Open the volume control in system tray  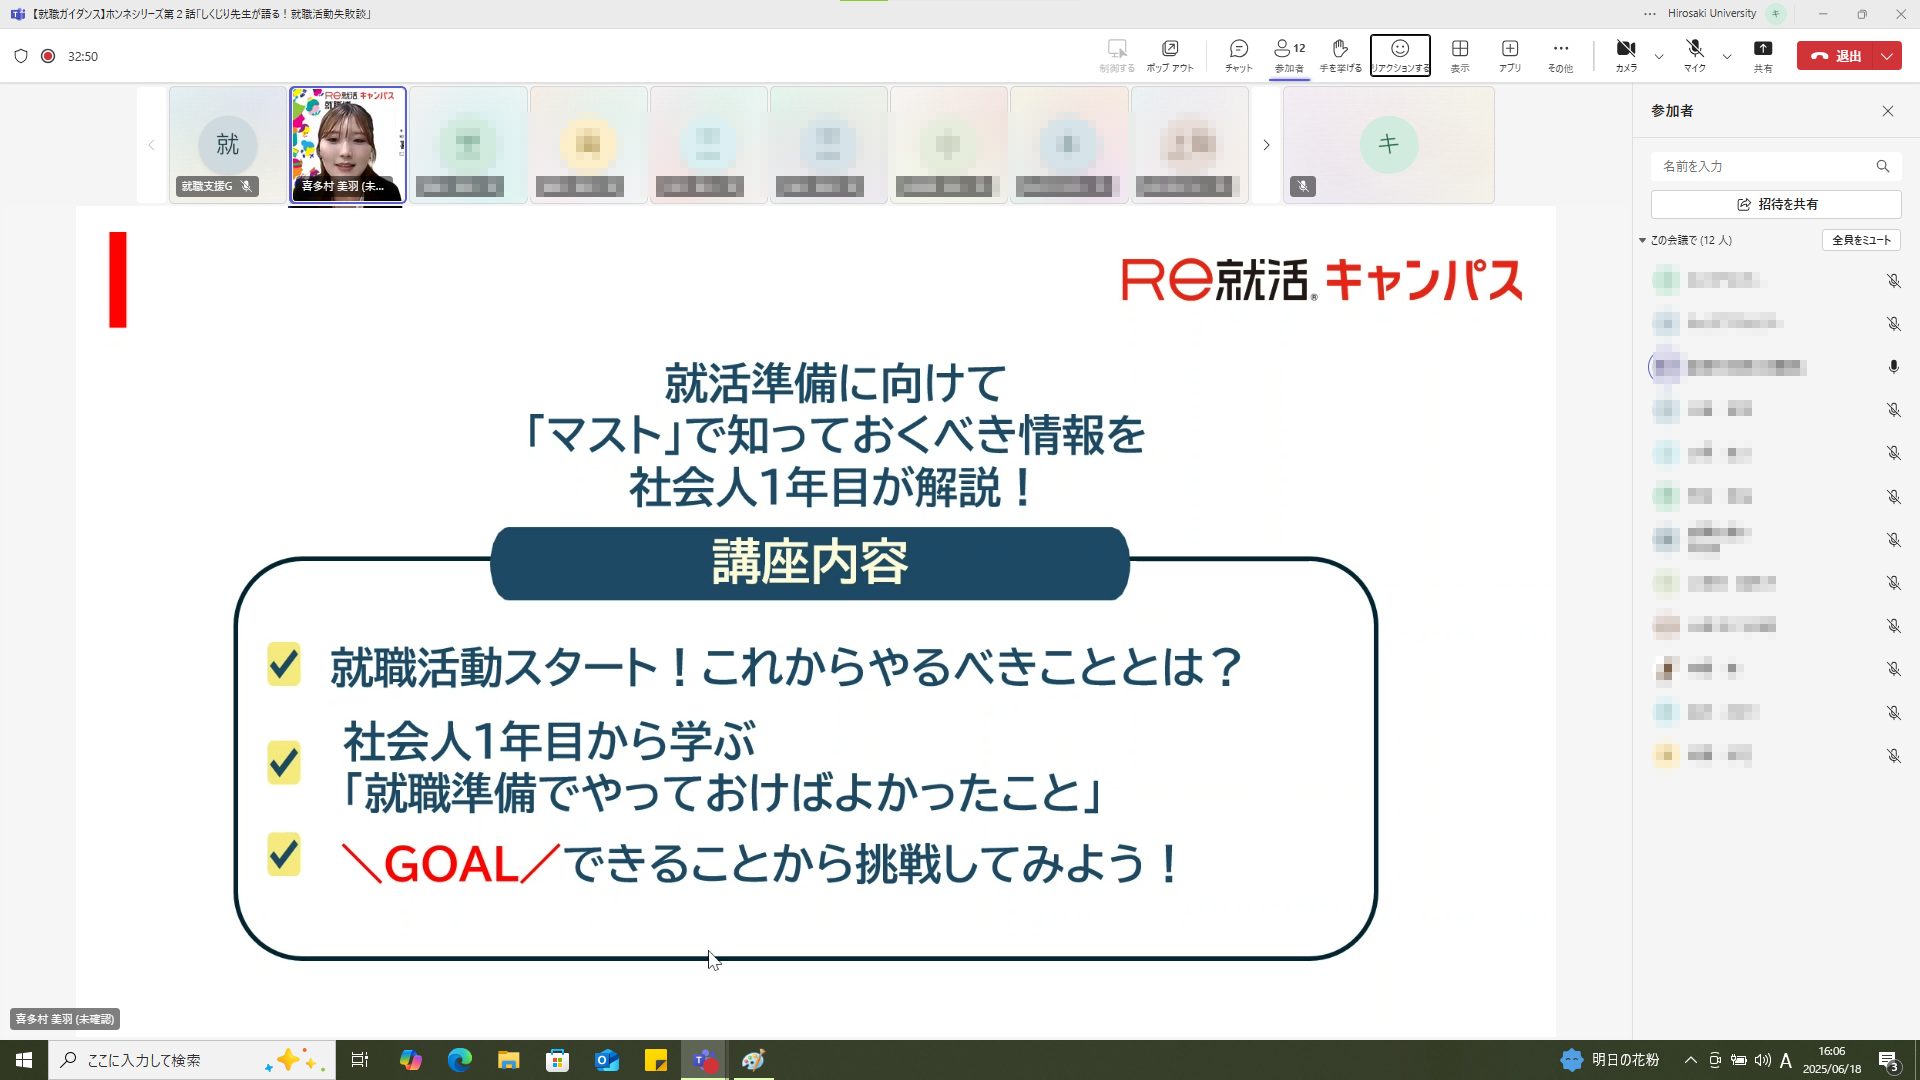click(x=1763, y=1060)
